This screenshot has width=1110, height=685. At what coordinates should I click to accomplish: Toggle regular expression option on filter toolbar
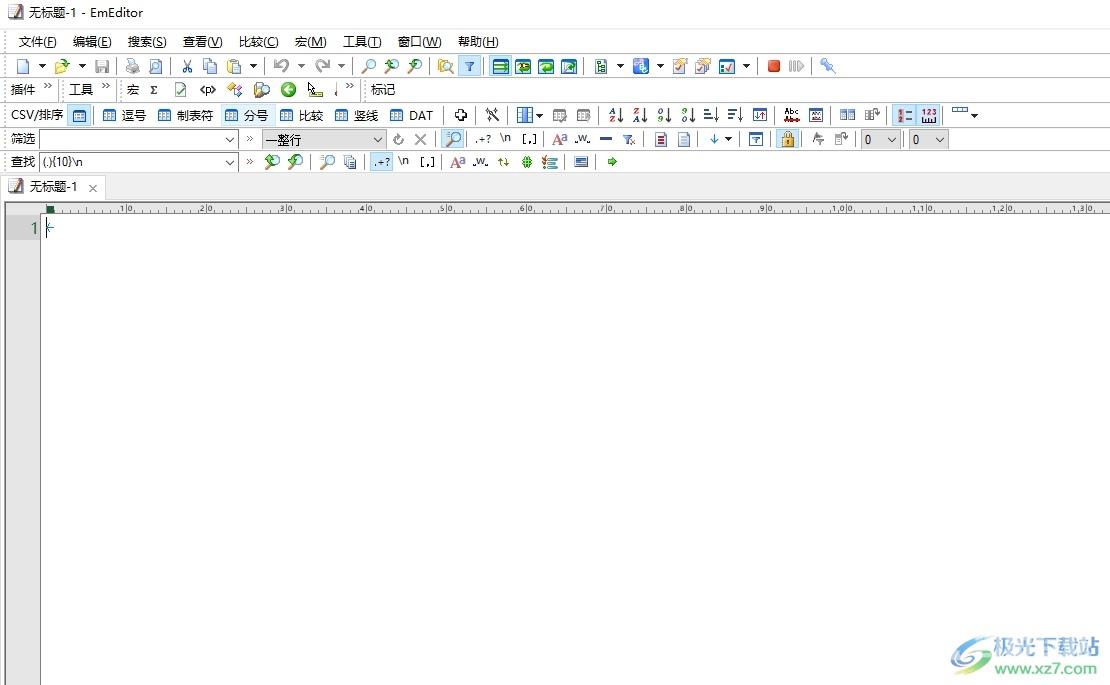tap(484, 139)
